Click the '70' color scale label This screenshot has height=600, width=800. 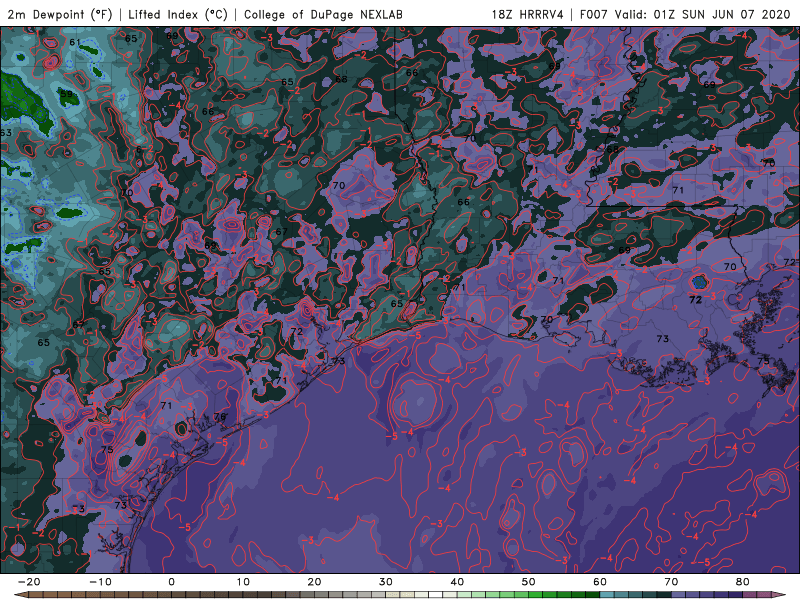tap(671, 582)
